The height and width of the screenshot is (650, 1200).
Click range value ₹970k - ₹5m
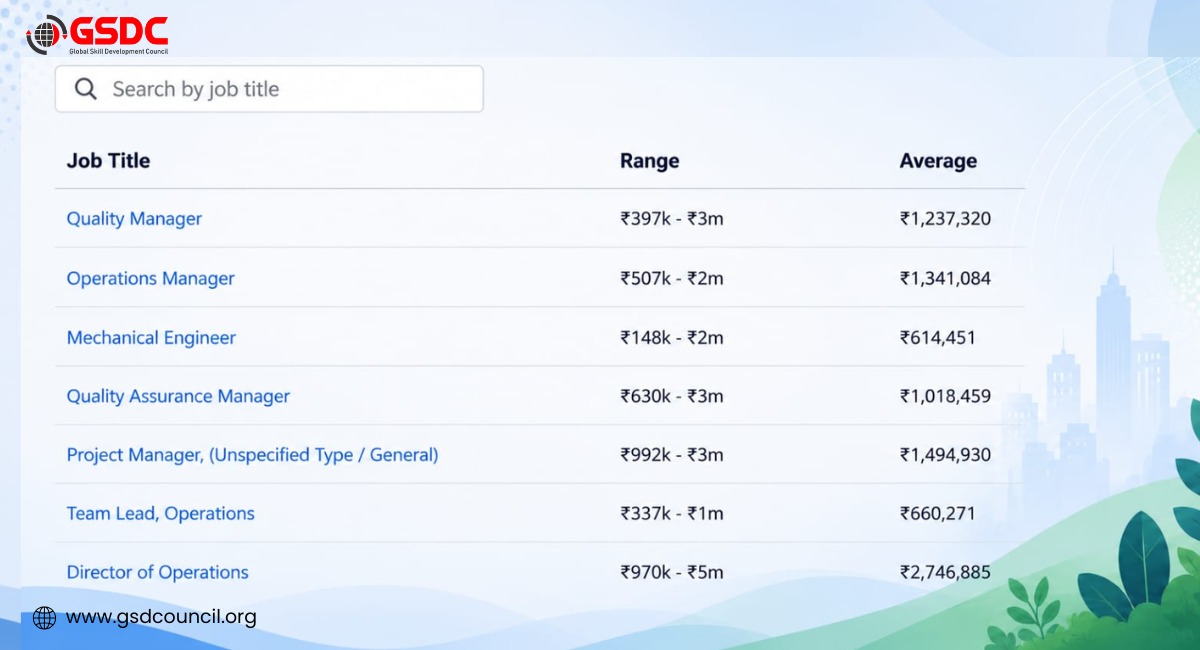[671, 572]
